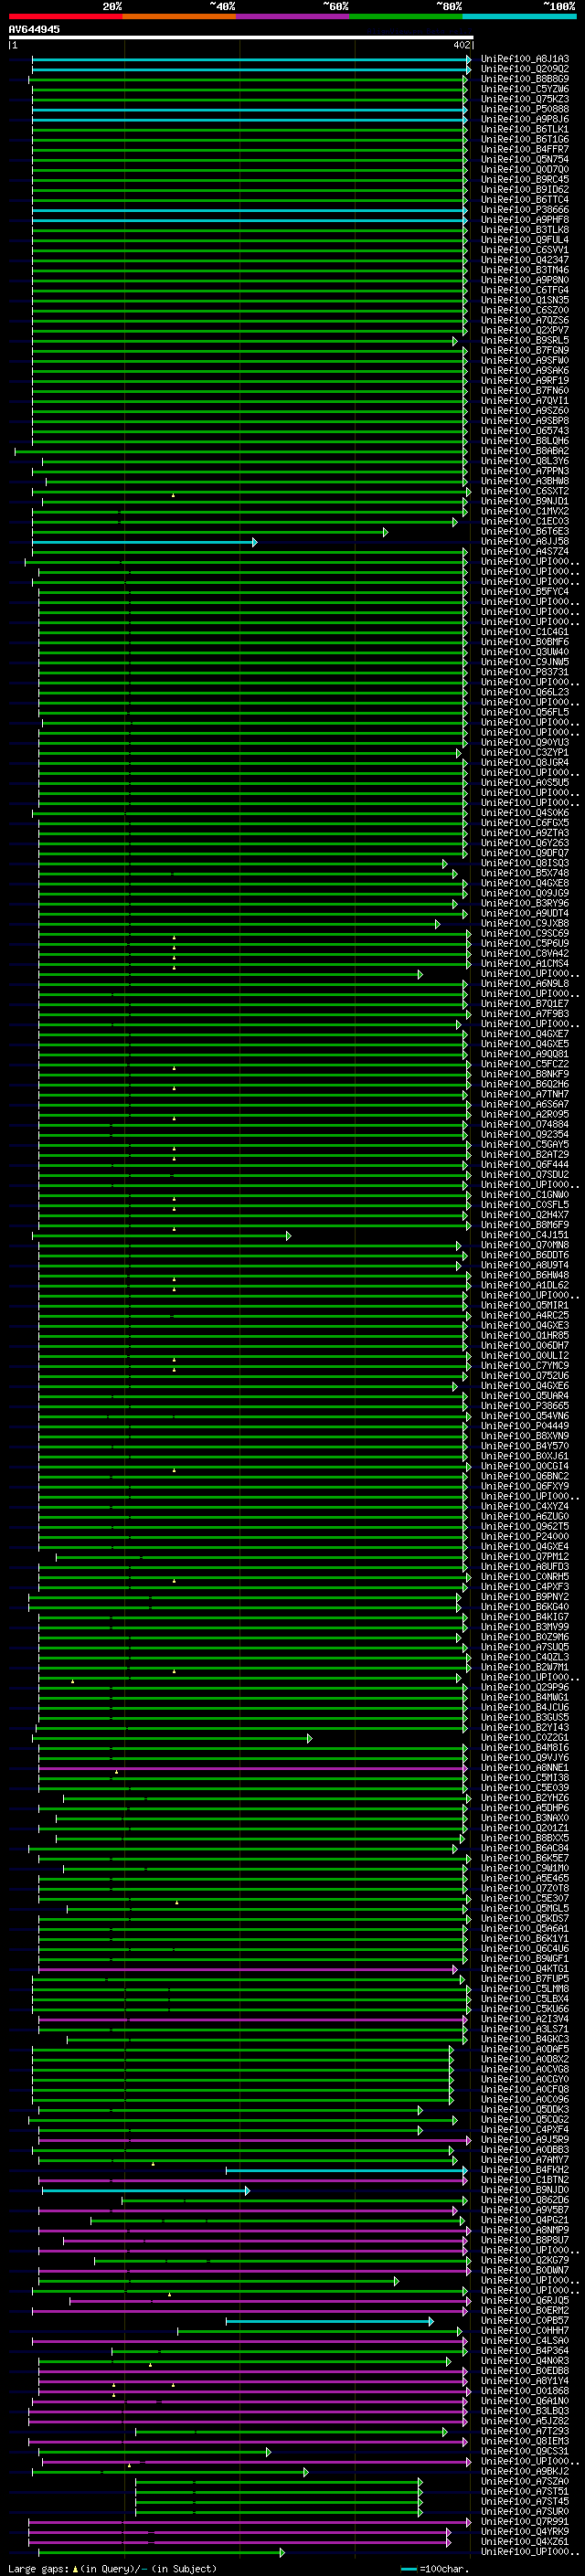This screenshot has width=585, height=2576.
Task: Select hit UniRef100_A7TNH7
Action: tap(525, 1095)
